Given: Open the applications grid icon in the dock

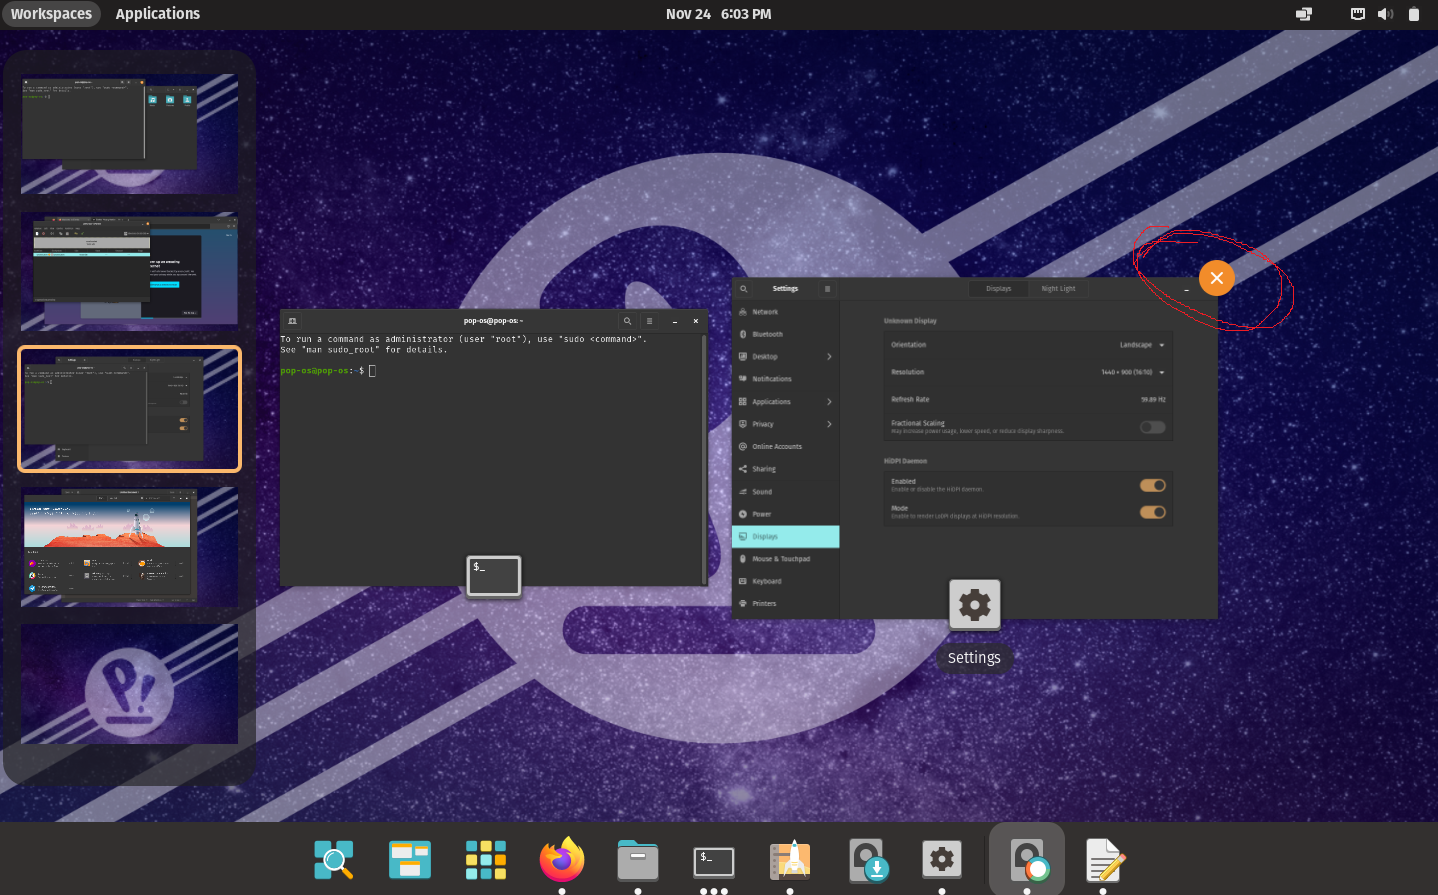Looking at the screenshot, I should pos(485,861).
